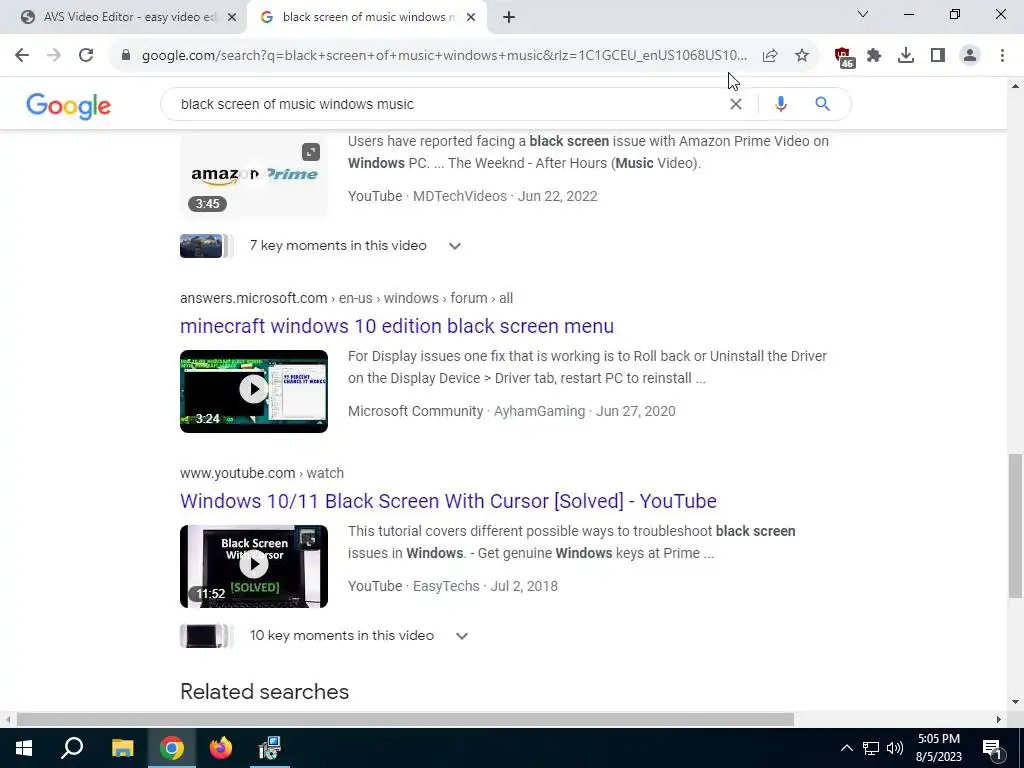Open Windows 10/11 Black Screen With Cursor link

click(448, 501)
